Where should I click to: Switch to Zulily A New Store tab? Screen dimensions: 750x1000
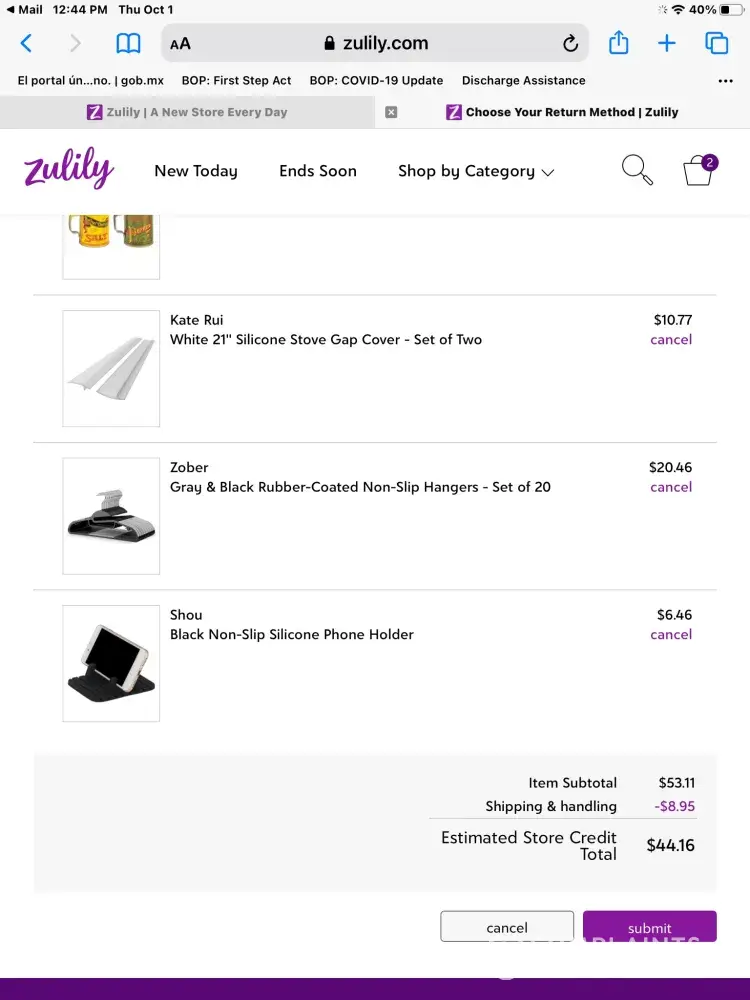pos(187,112)
